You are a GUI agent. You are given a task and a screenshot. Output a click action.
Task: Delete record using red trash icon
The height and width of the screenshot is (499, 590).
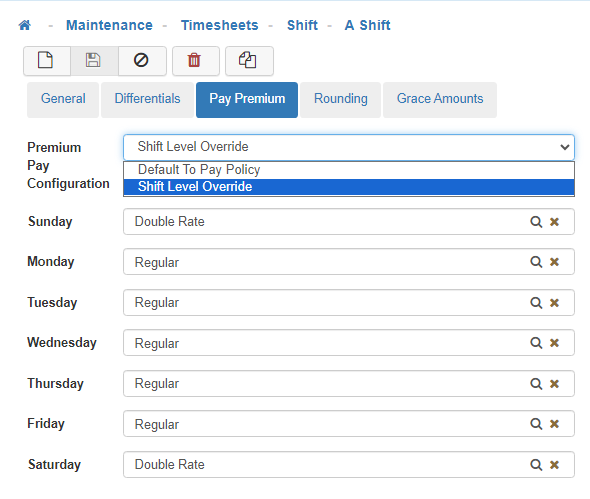pos(196,61)
